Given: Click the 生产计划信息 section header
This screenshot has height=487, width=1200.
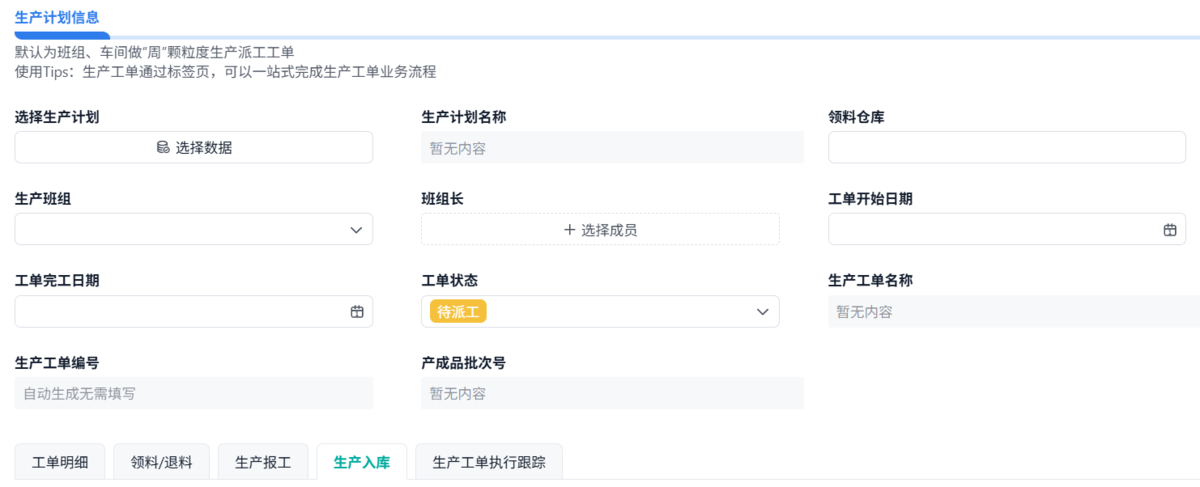Looking at the screenshot, I should (x=57, y=17).
